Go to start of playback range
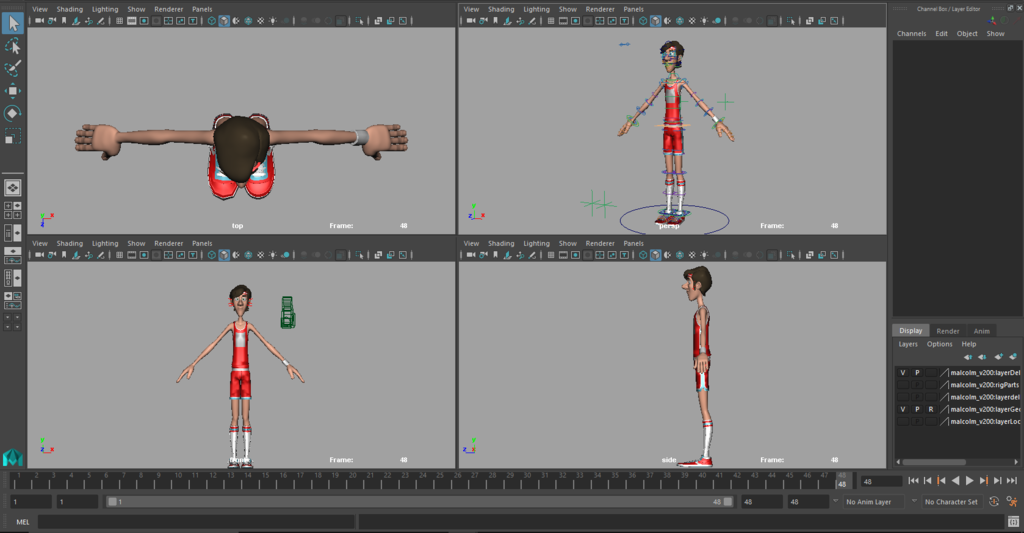The image size is (1024, 533). (913, 481)
